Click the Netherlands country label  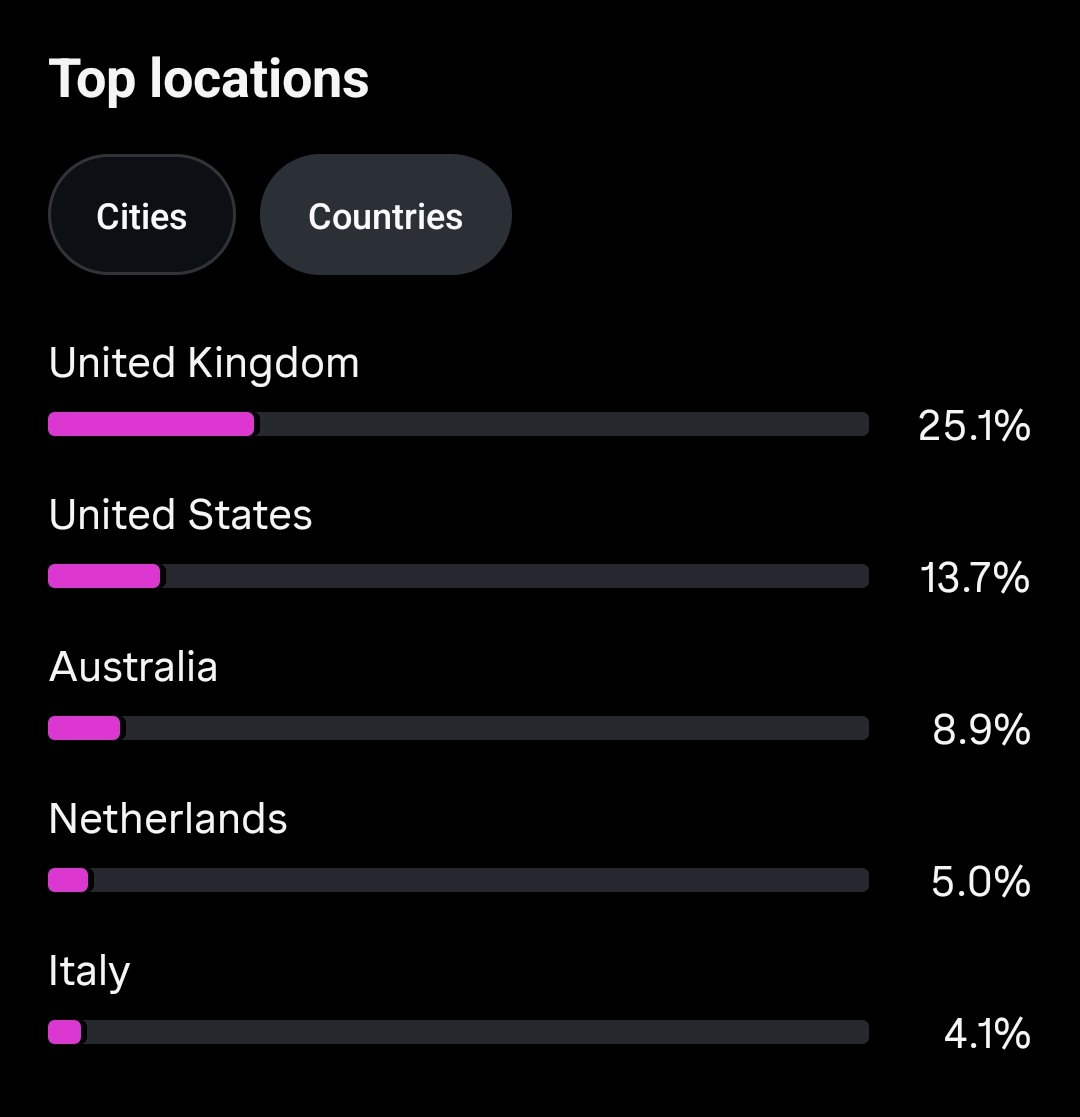click(x=168, y=819)
